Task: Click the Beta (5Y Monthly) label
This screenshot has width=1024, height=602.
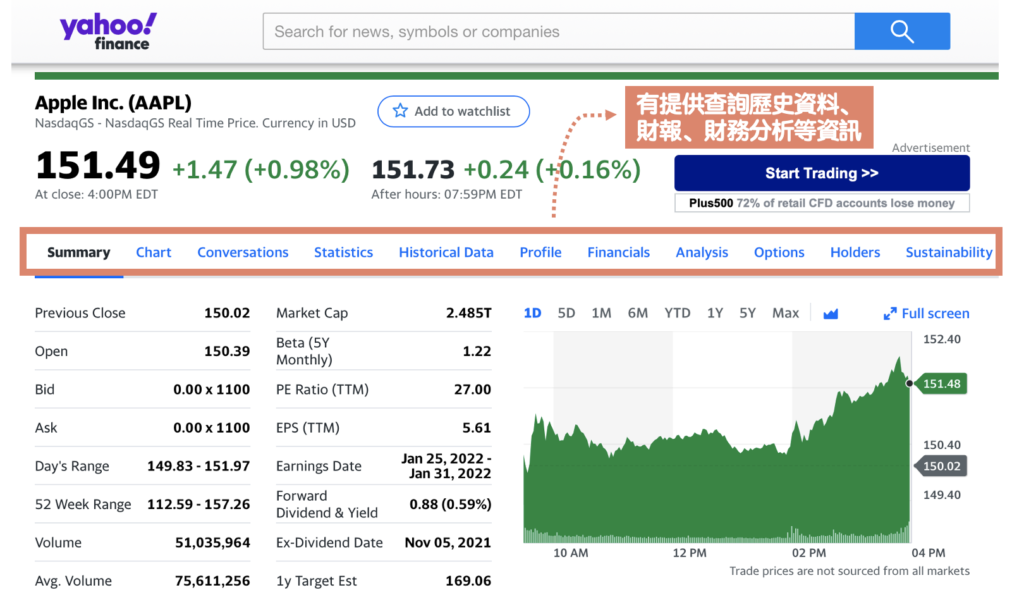Action: coord(304,351)
